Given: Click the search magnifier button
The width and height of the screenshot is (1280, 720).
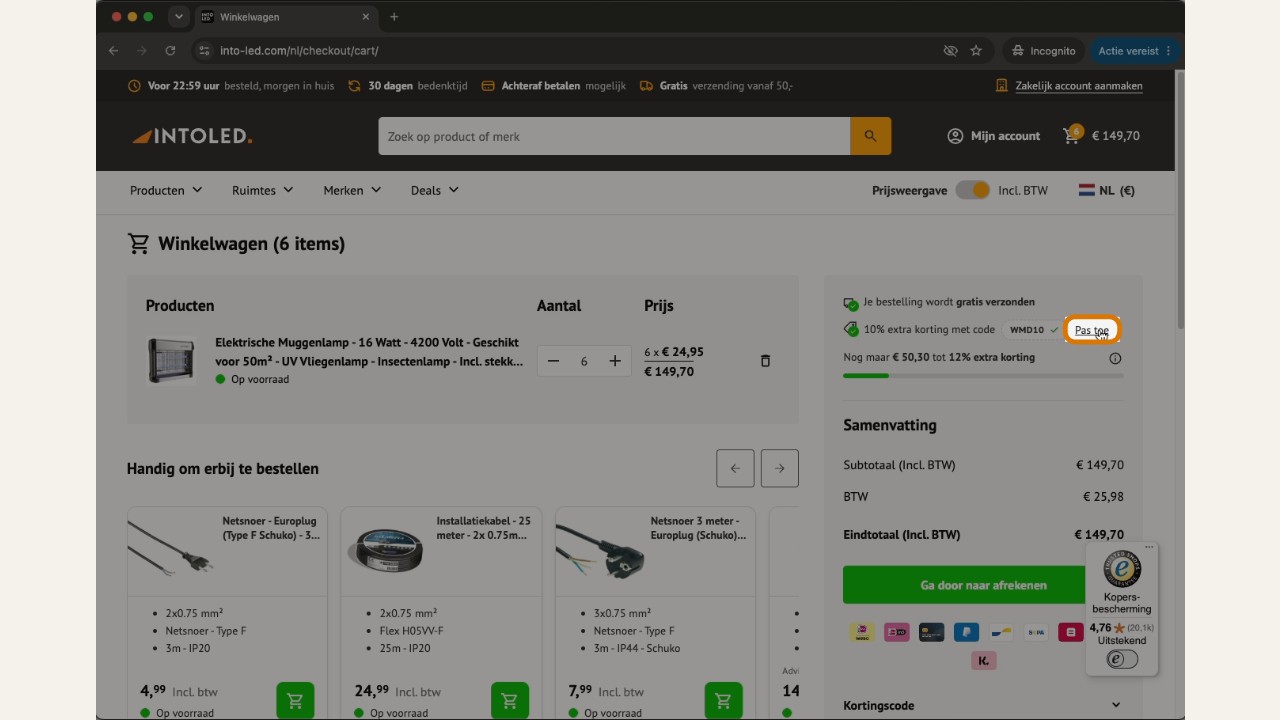Looking at the screenshot, I should point(870,136).
